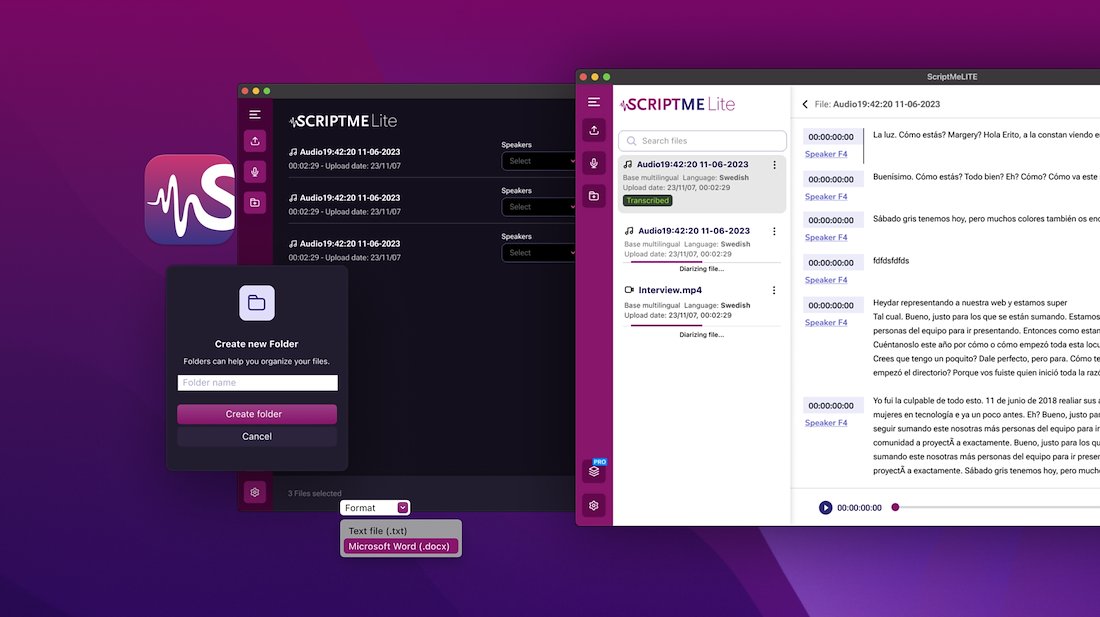The width and height of the screenshot is (1100, 617).
Task: Close the light ScriptMeLITE window with red button
Action: click(584, 77)
